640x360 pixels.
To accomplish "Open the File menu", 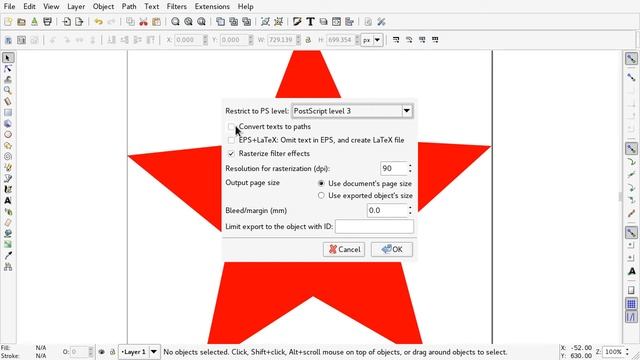I will (x=9, y=7).
